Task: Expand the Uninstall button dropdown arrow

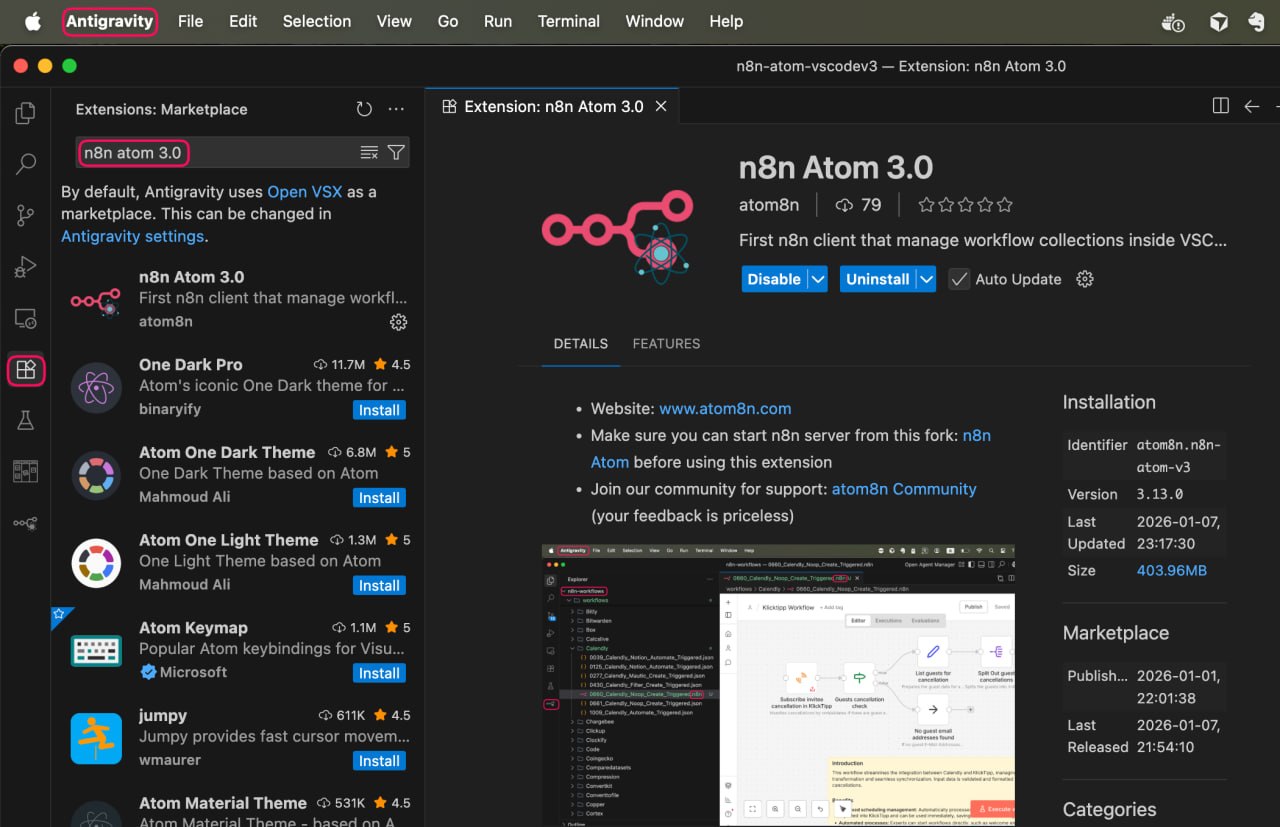Action: [926, 279]
